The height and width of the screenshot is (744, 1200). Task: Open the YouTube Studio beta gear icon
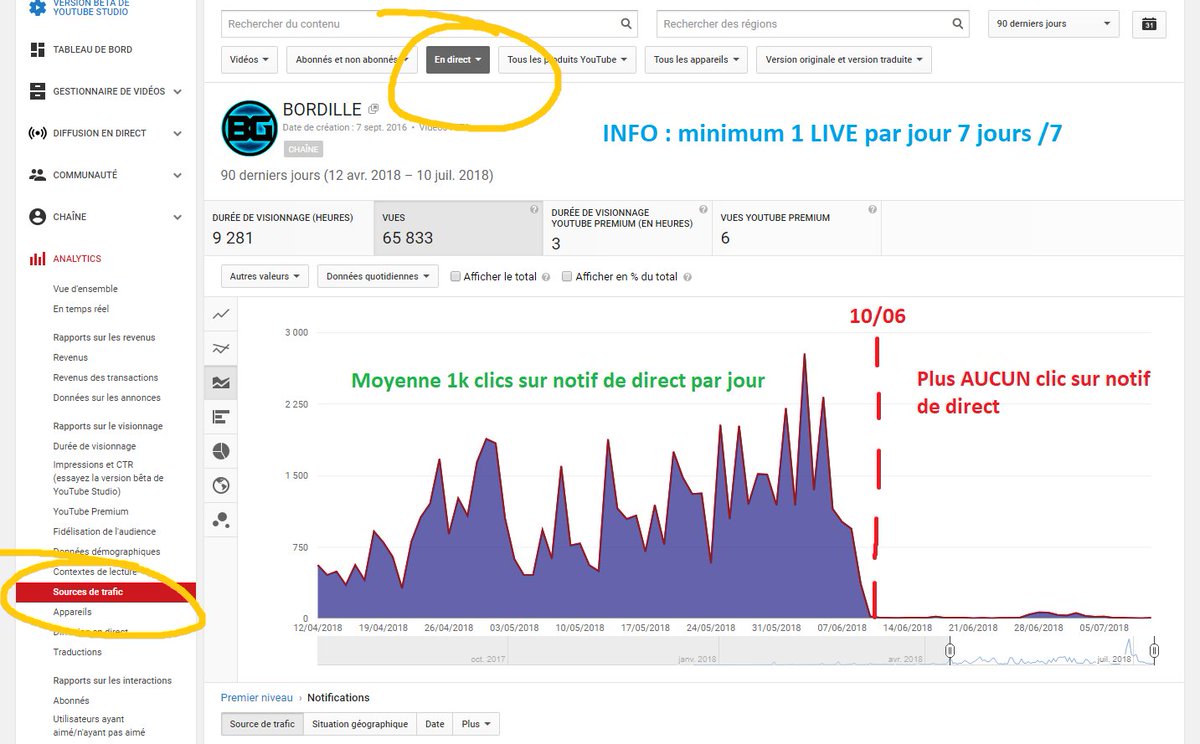coord(37,8)
